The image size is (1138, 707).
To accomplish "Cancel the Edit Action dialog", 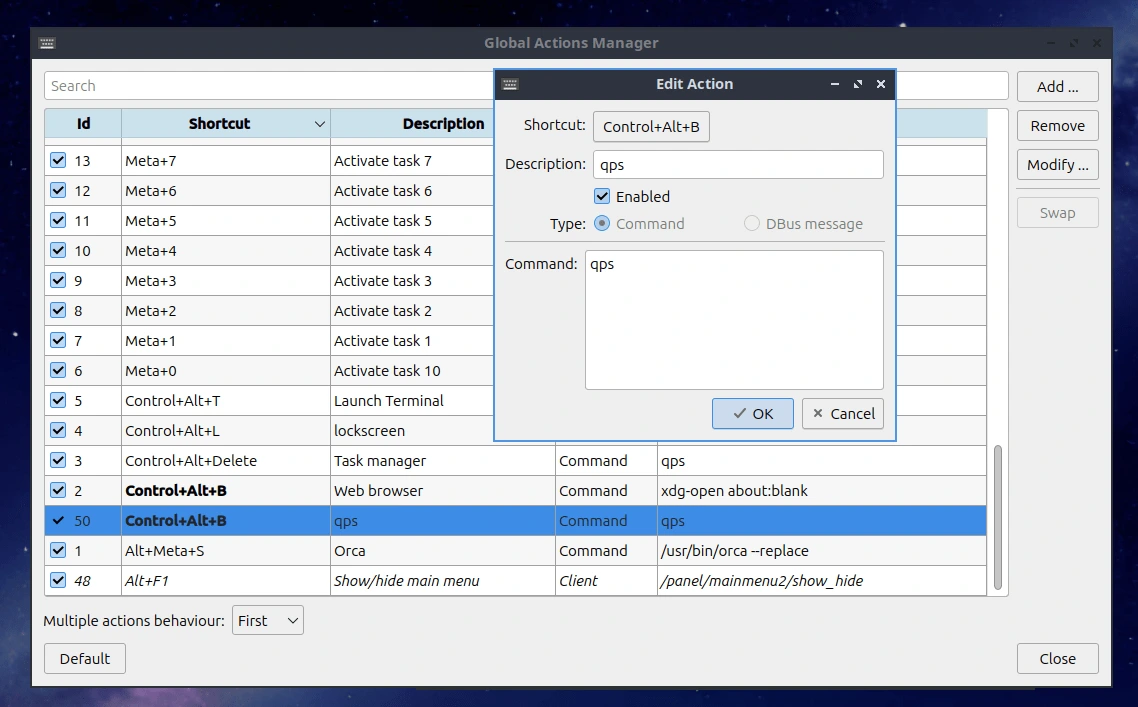I will tap(843, 414).
